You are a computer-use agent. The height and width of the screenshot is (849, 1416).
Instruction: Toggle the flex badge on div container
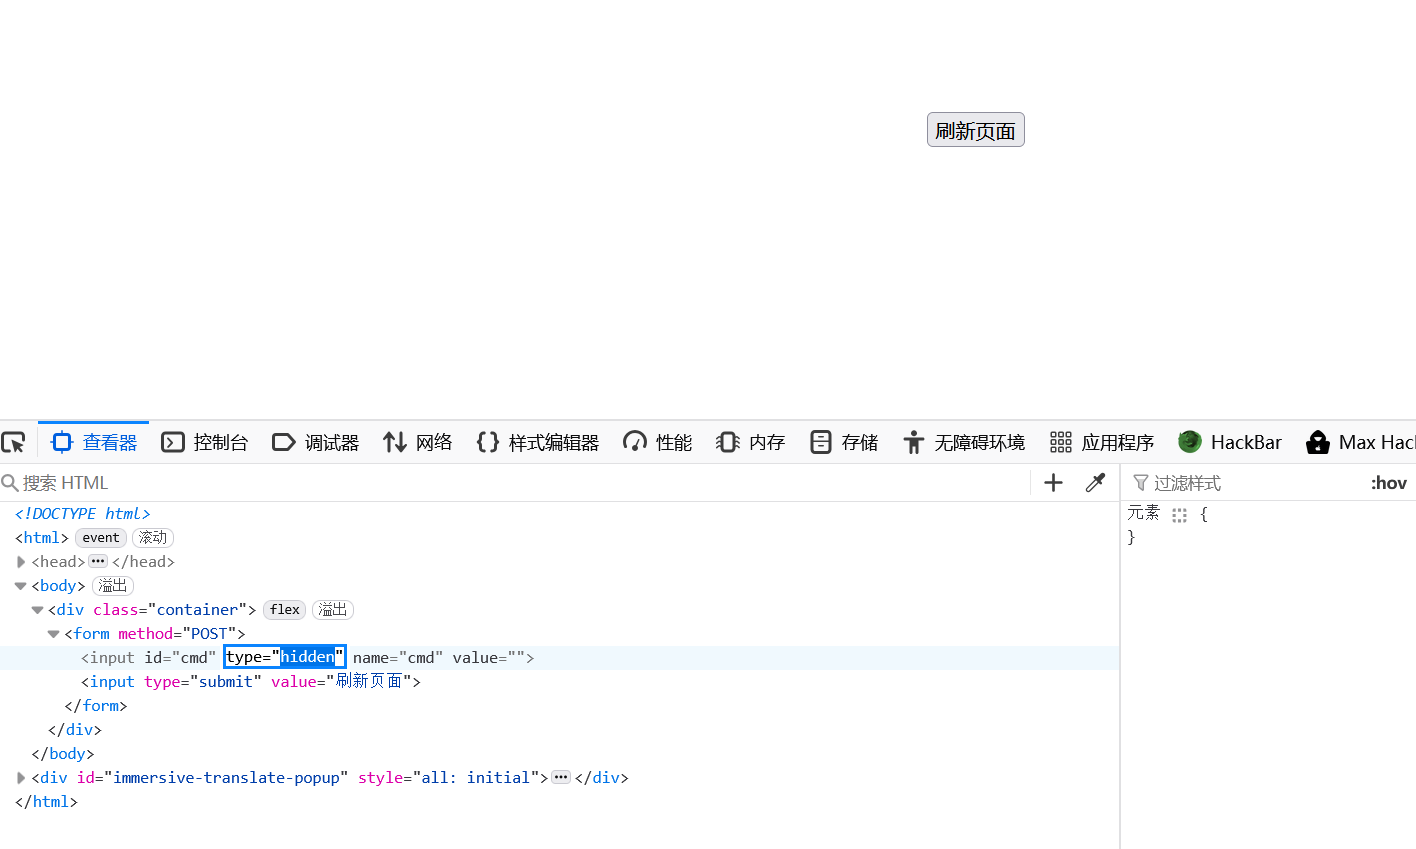point(285,609)
